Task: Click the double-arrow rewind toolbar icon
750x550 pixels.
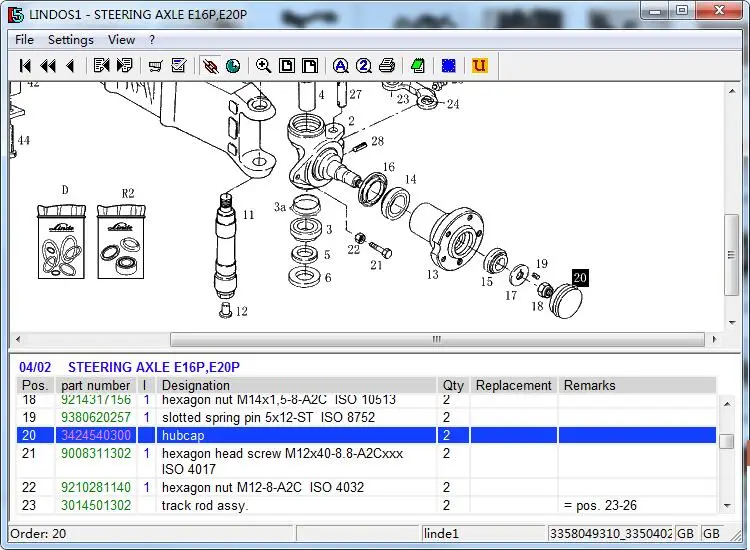Action: (48, 66)
